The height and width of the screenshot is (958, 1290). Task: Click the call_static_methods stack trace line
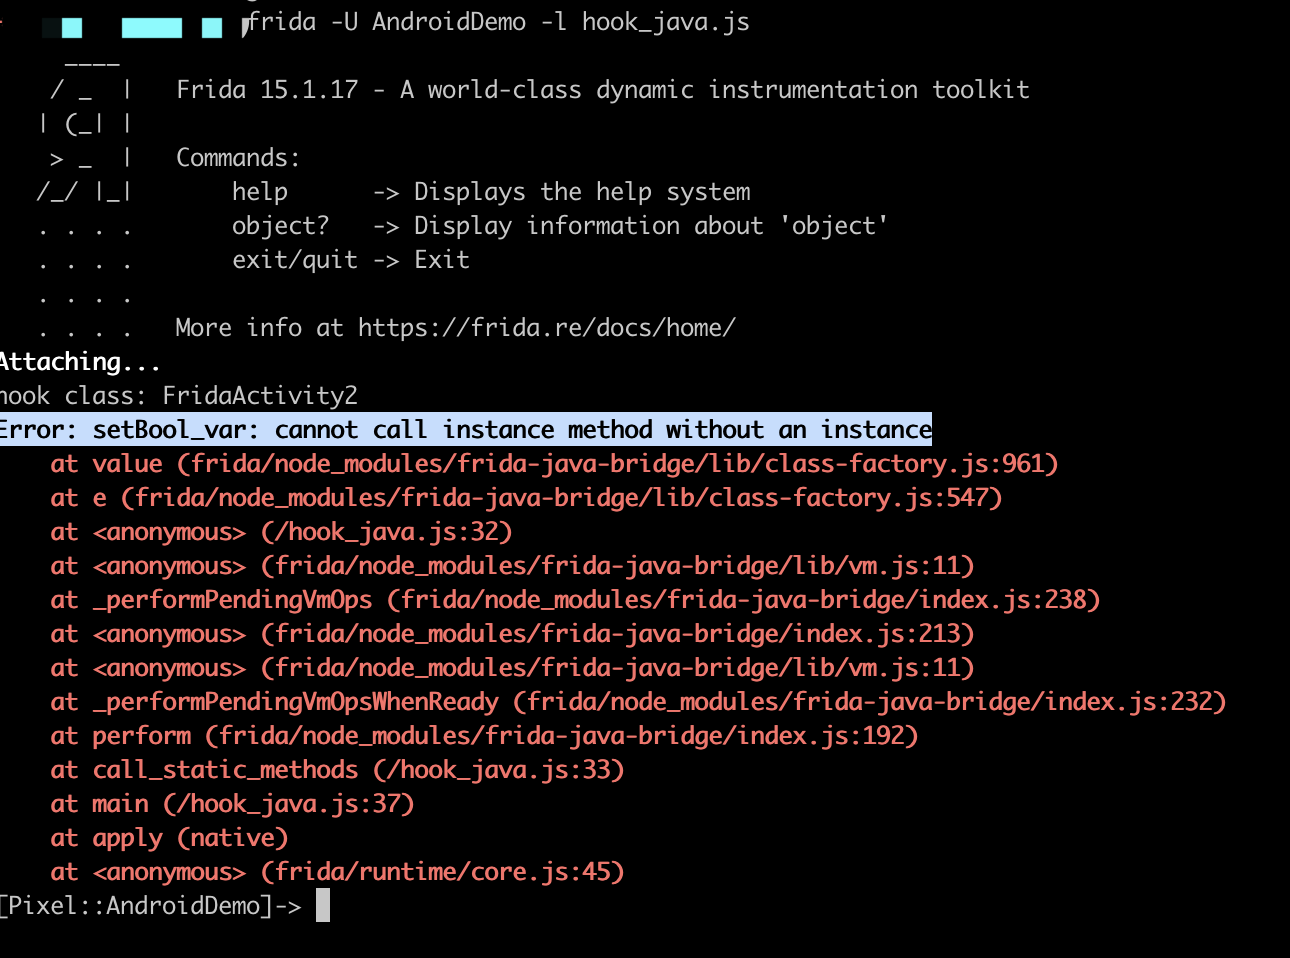(x=337, y=770)
